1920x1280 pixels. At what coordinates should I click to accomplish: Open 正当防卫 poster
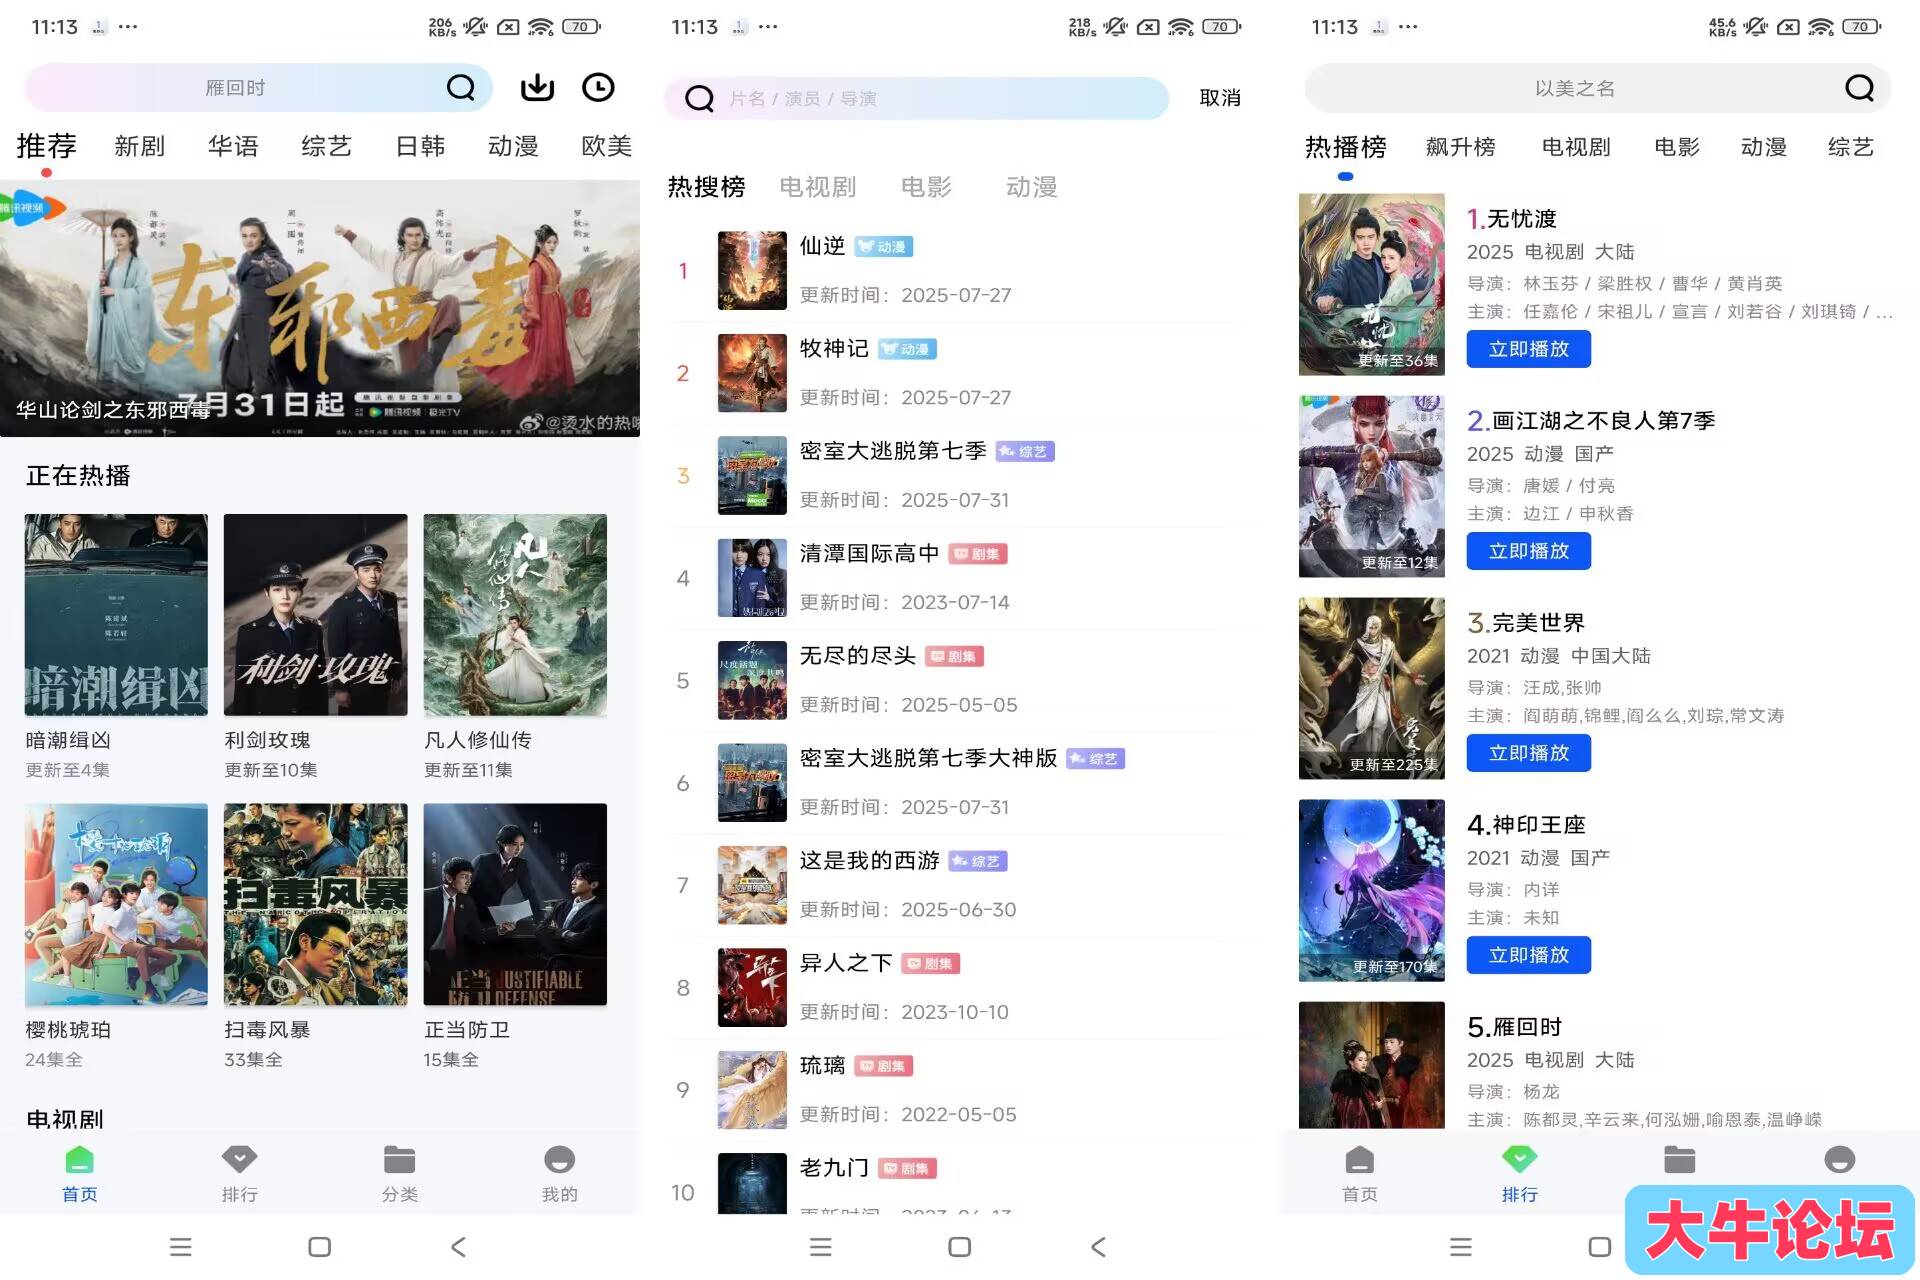(515, 905)
